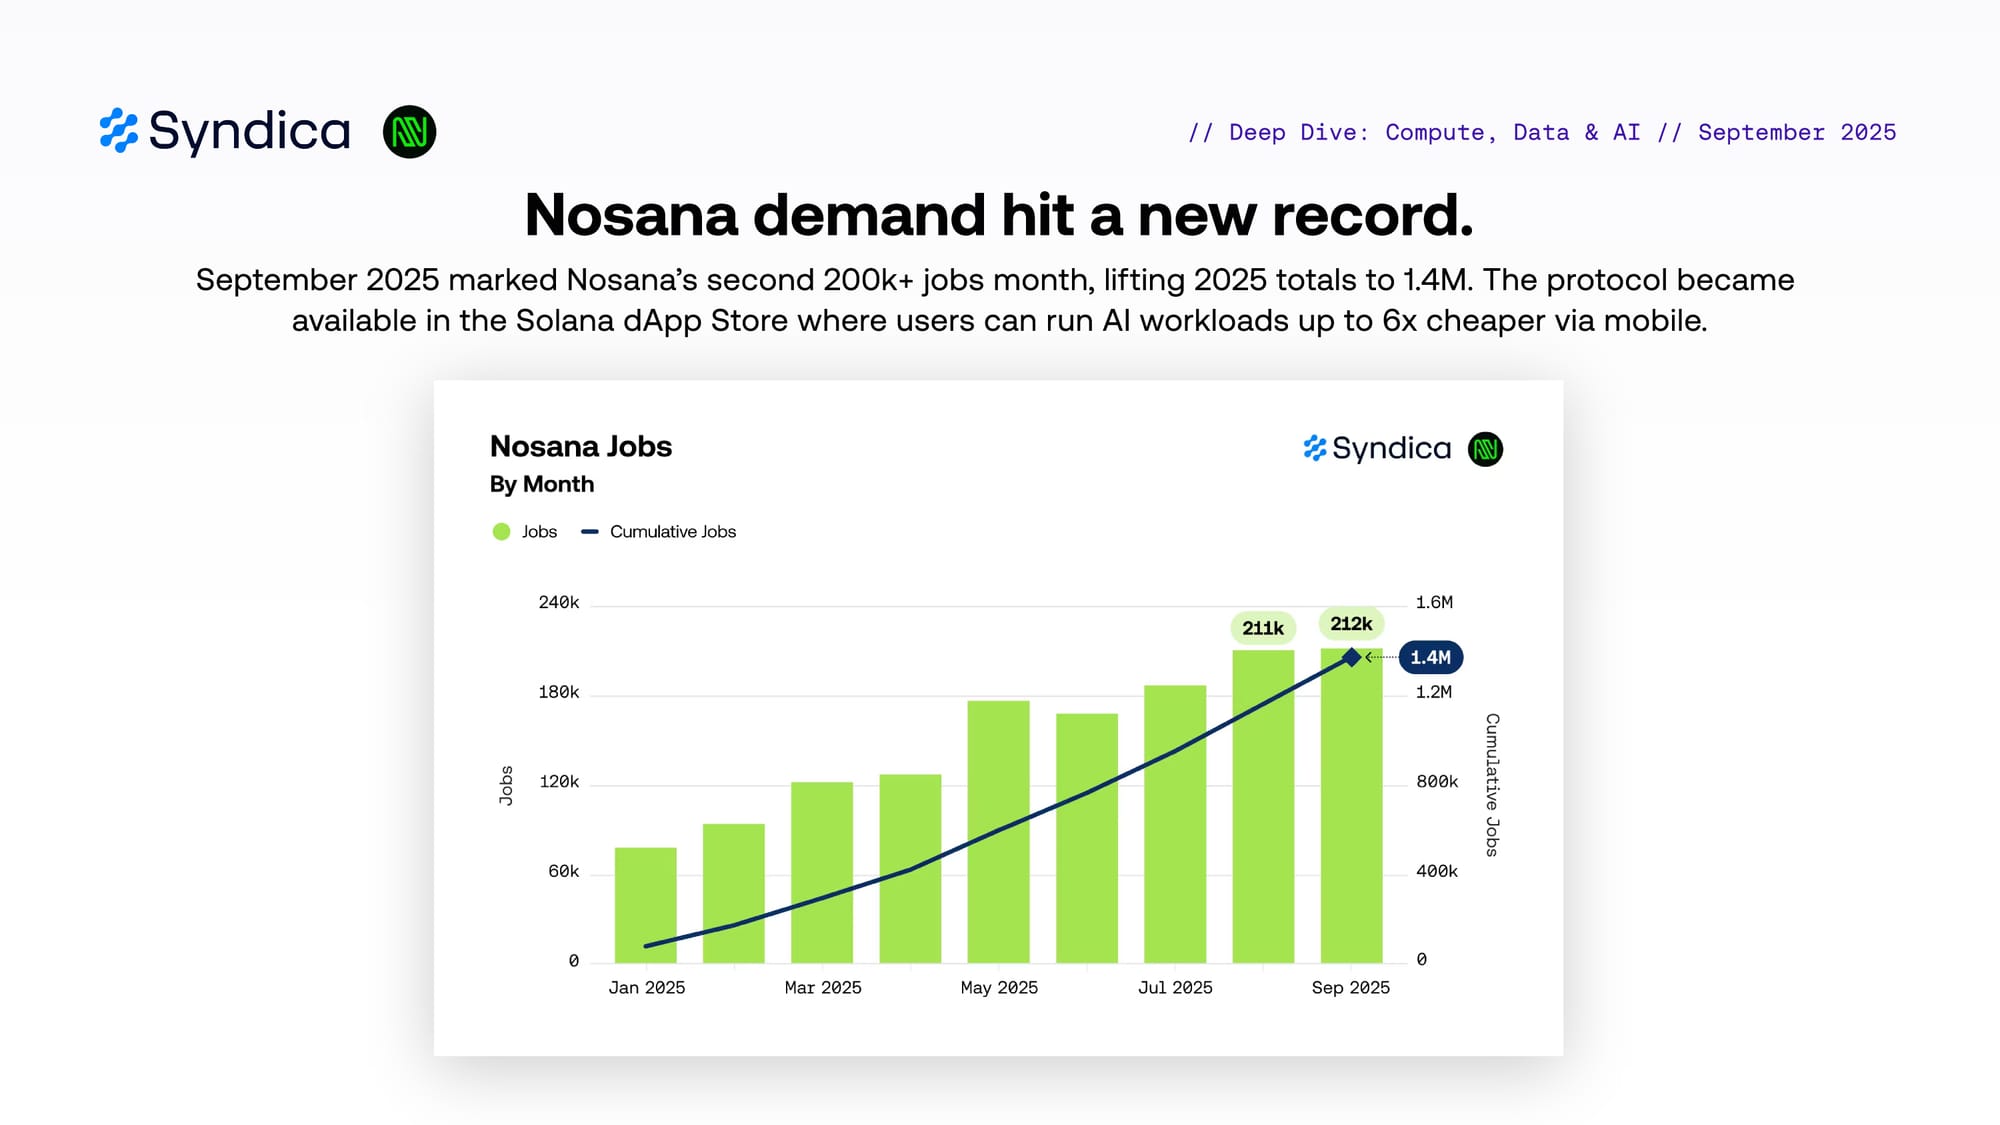Viewport: 2000px width, 1125px height.
Task: Click the green Jobs legend color dot
Action: (501, 532)
